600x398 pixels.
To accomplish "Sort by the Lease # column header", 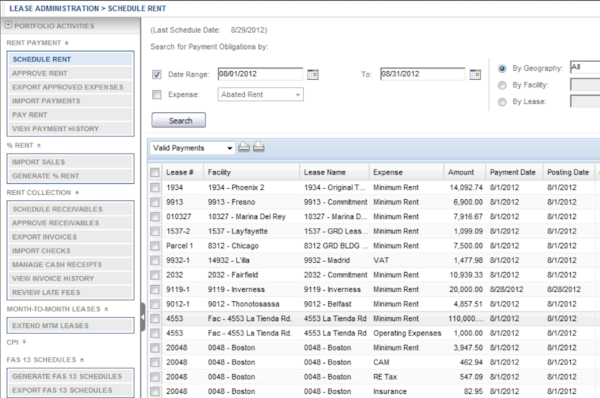I will click(x=183, y=172).
